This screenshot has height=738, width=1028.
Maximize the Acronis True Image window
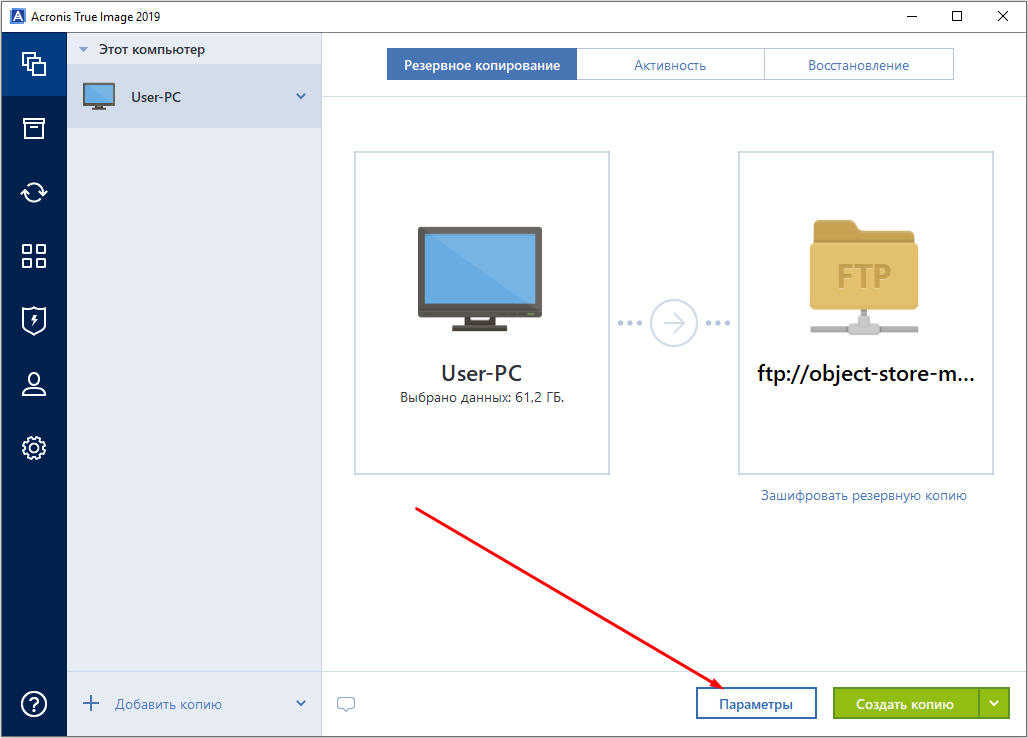(x=957, y=16)
